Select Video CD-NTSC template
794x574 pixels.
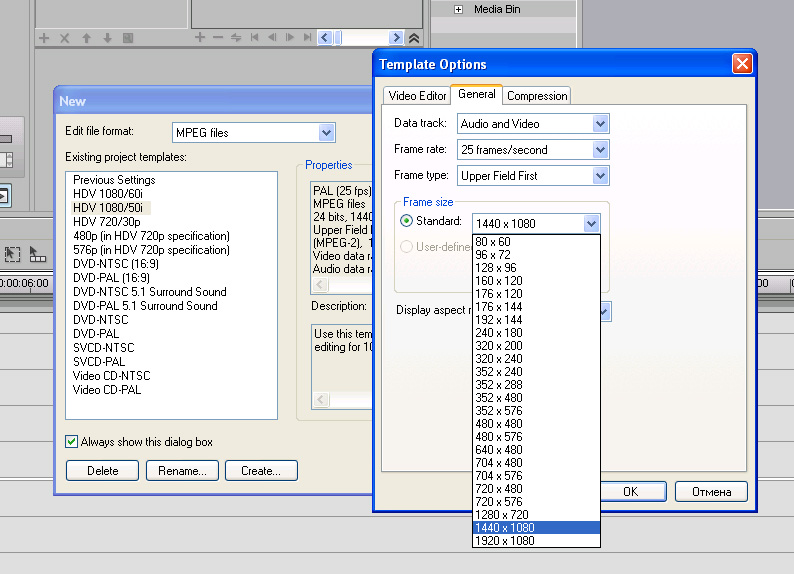tap(111, 376)
